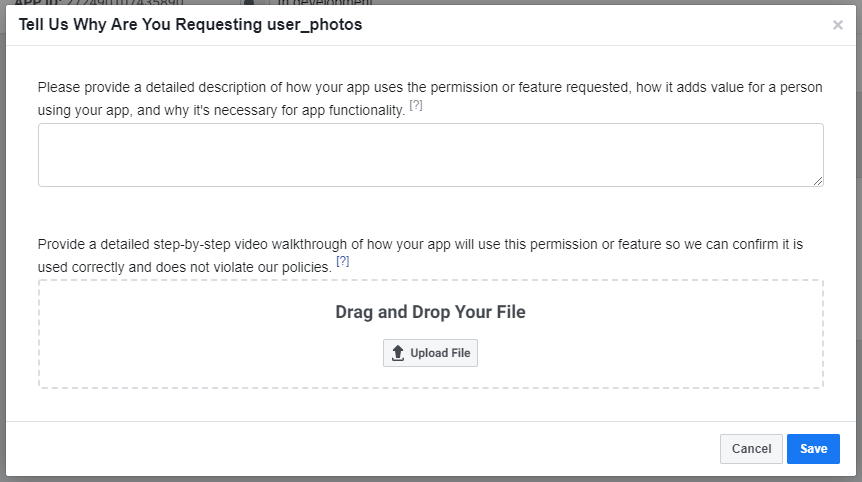862x482 pixels.
Task: Close the user_photos request dialog
Action: tap(837, 25)
